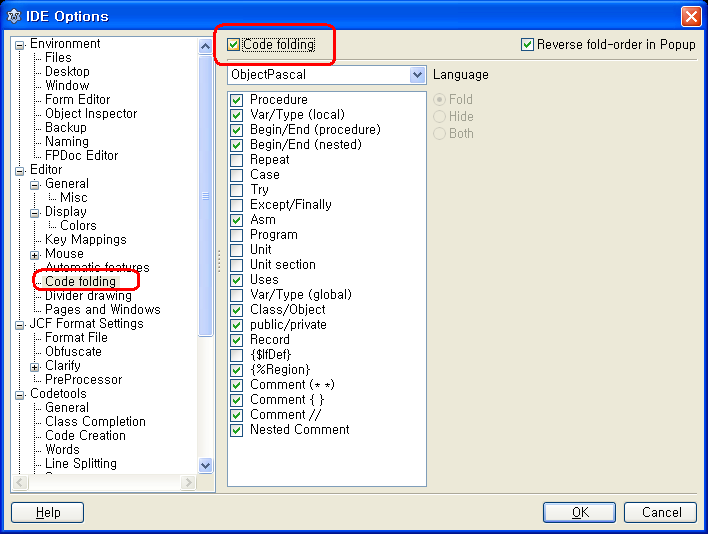Select Code folding tree item
The width and height of the screenshot is (708, 534).
[x=81, y=282]
